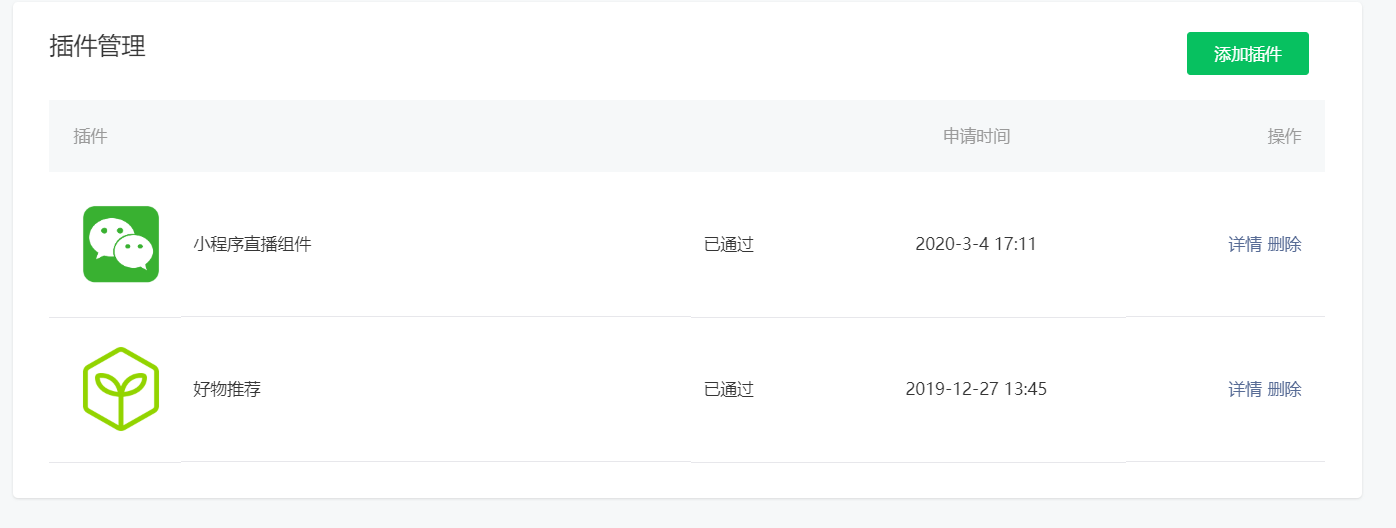This screenshot has height=528, width=1396.
Task: Click 已通过 status of 小程序直播组件
Action: point(728,244)
